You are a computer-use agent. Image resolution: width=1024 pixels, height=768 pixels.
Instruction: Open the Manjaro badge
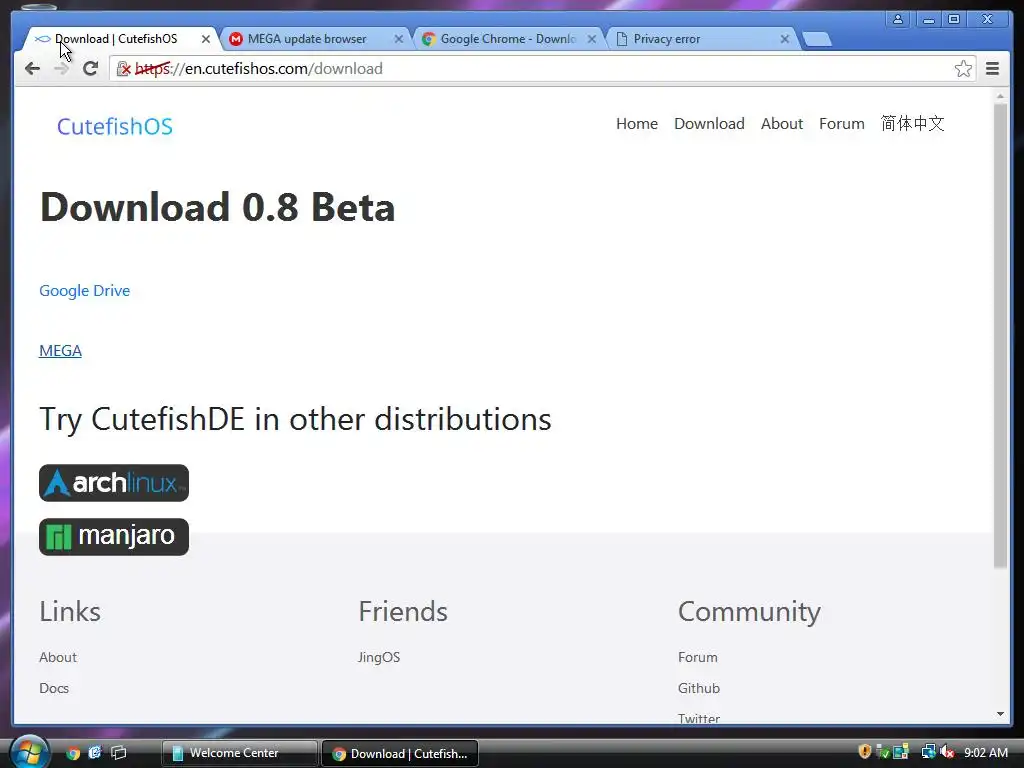(x=114, y=537)
